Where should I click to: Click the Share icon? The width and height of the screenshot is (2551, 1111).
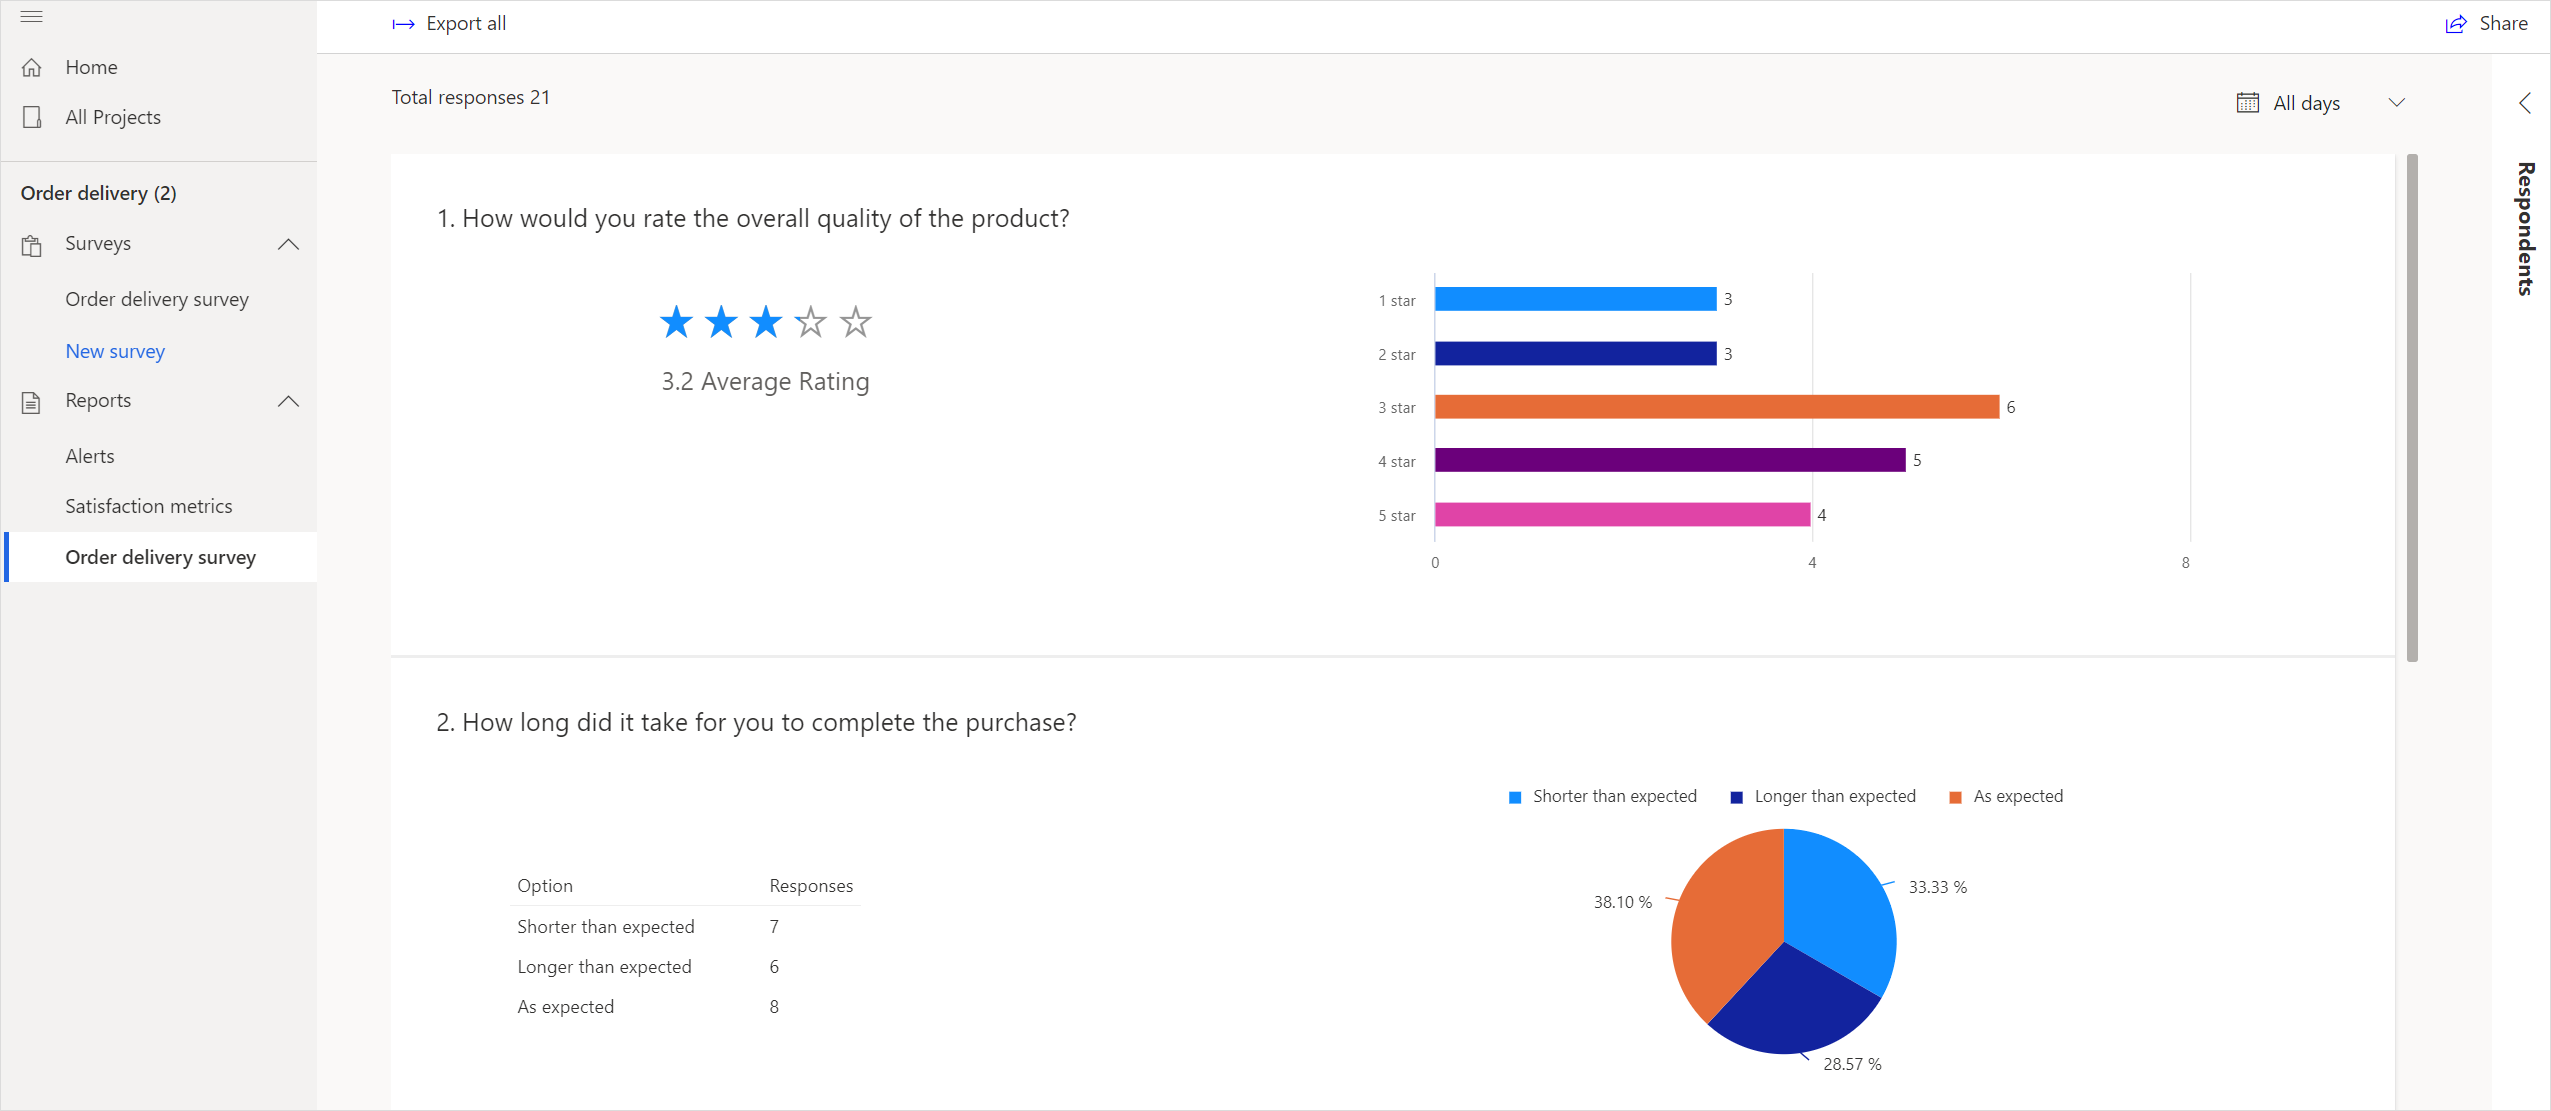pyautogui.click(x=2457, y=23)
